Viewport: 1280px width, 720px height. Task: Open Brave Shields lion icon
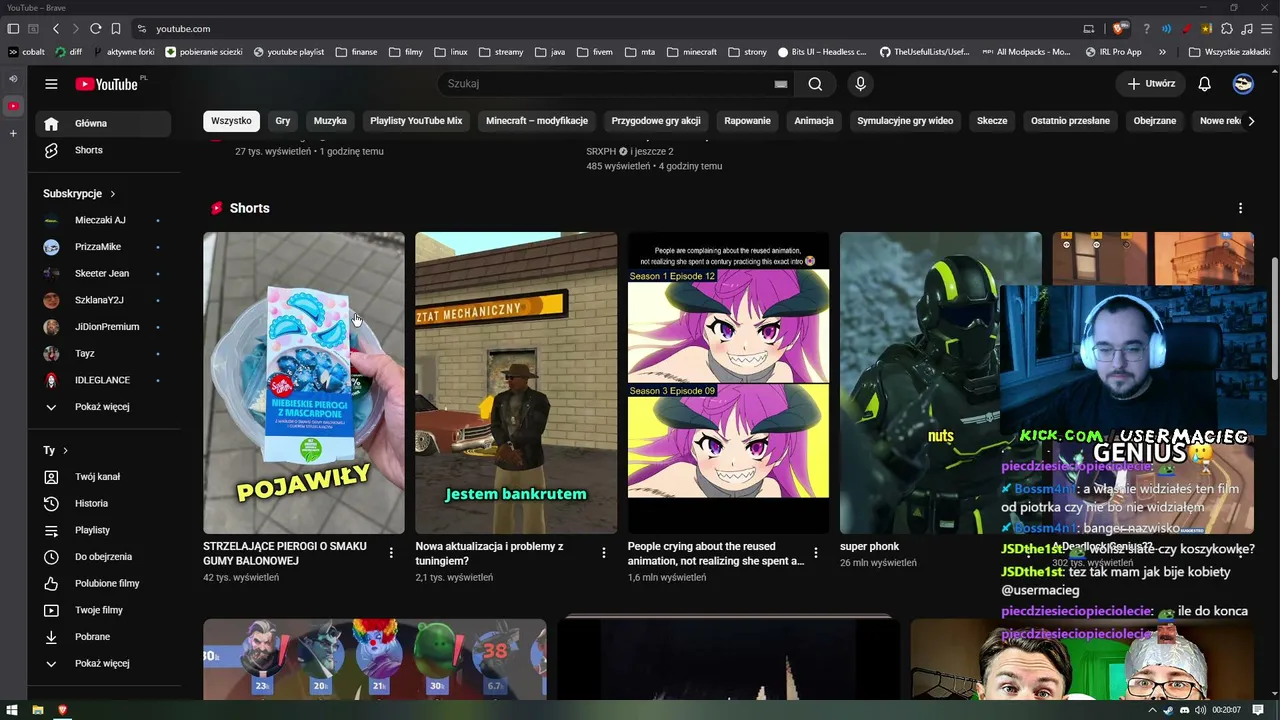[x=1118, y=29]
